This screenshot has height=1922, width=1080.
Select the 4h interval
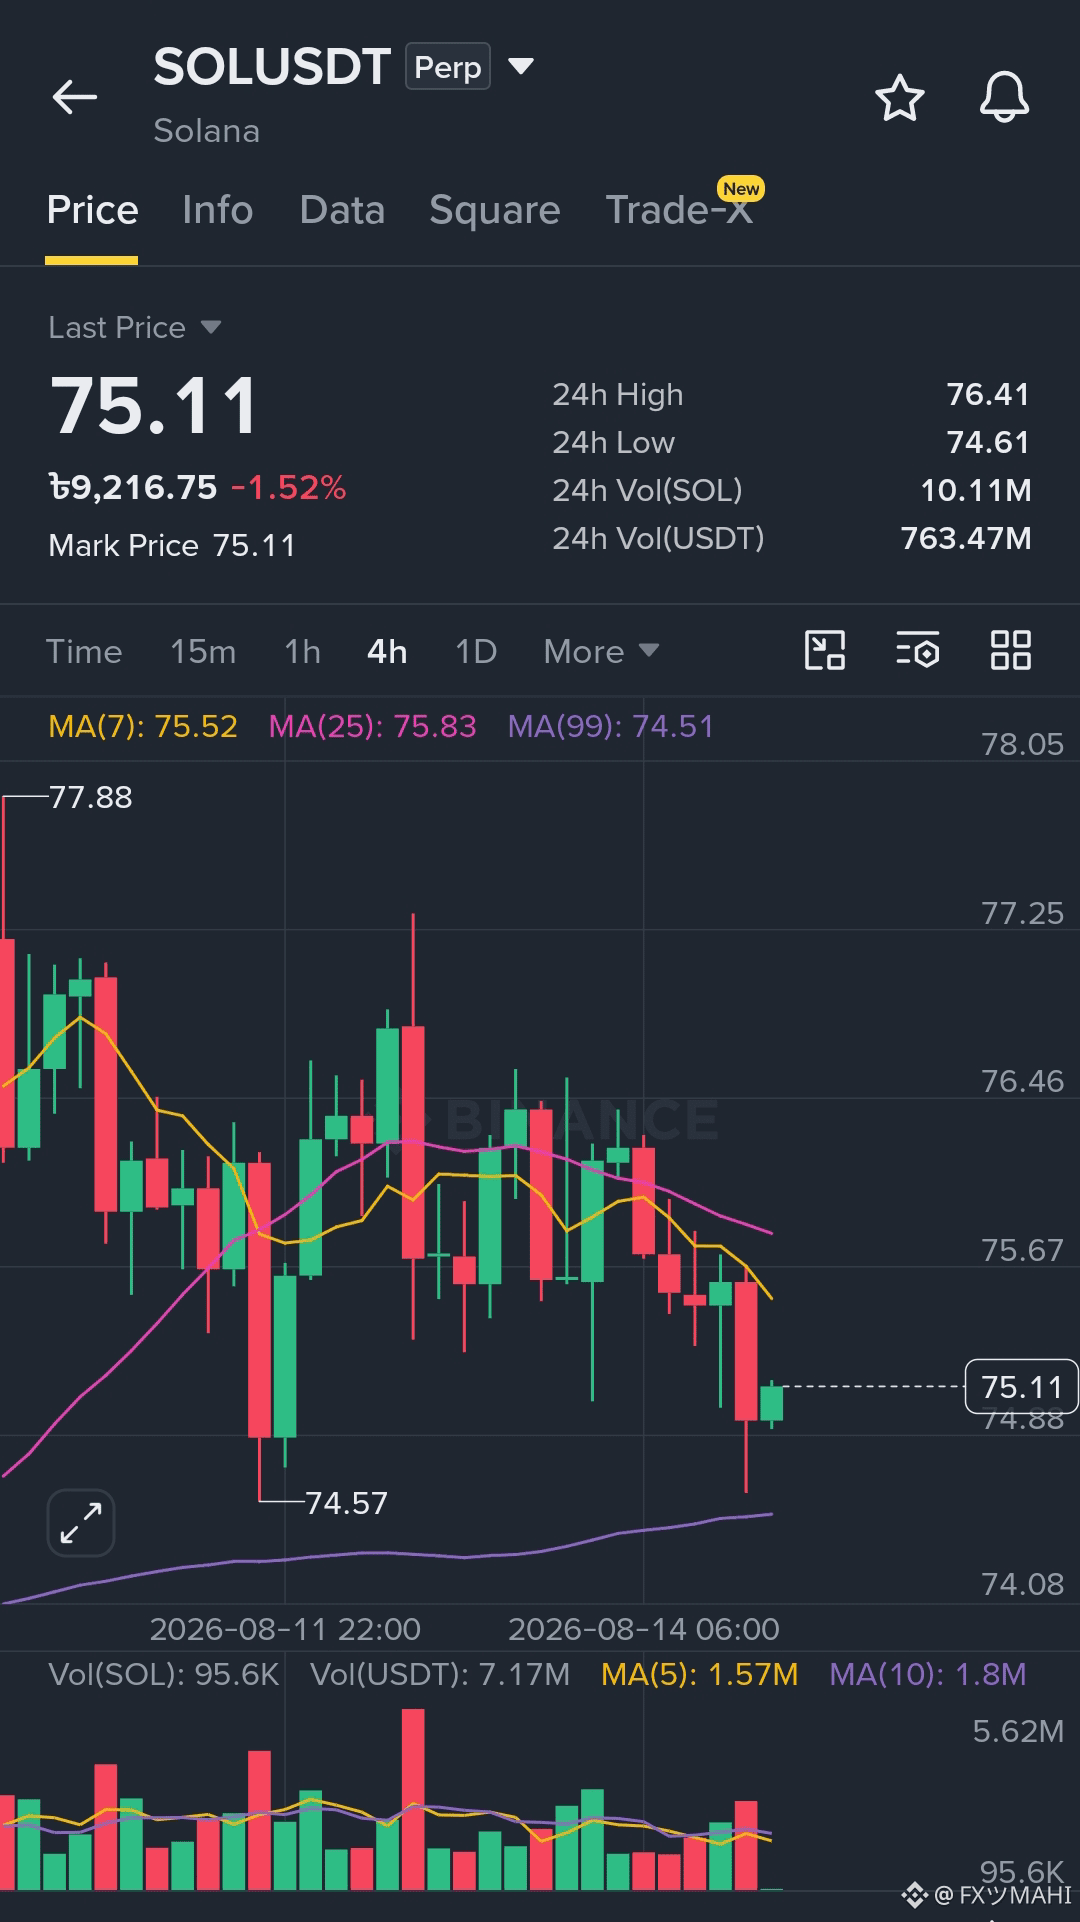pos(387,652)
